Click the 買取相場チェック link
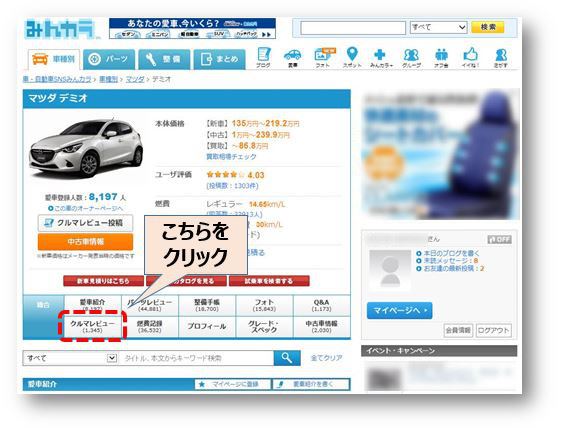561x428 pixels. 231,157
